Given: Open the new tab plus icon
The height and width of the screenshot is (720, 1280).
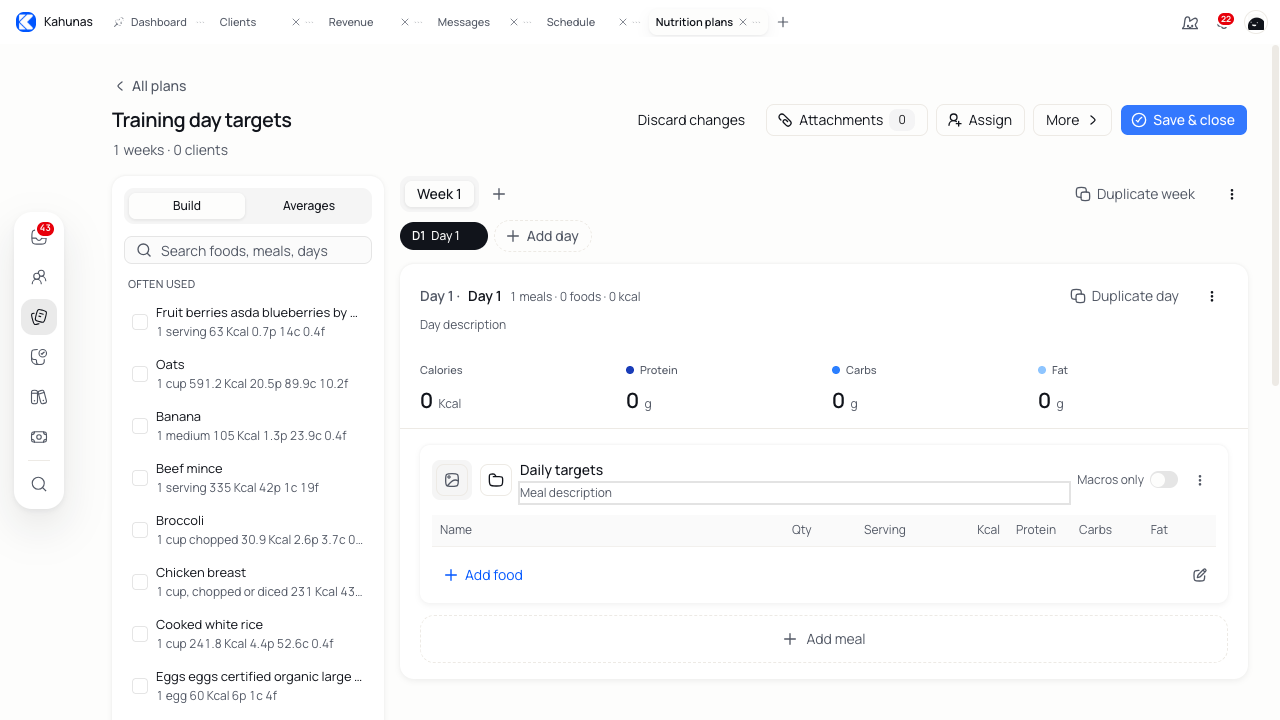Looking at the screenshot, I should (783, 22).
